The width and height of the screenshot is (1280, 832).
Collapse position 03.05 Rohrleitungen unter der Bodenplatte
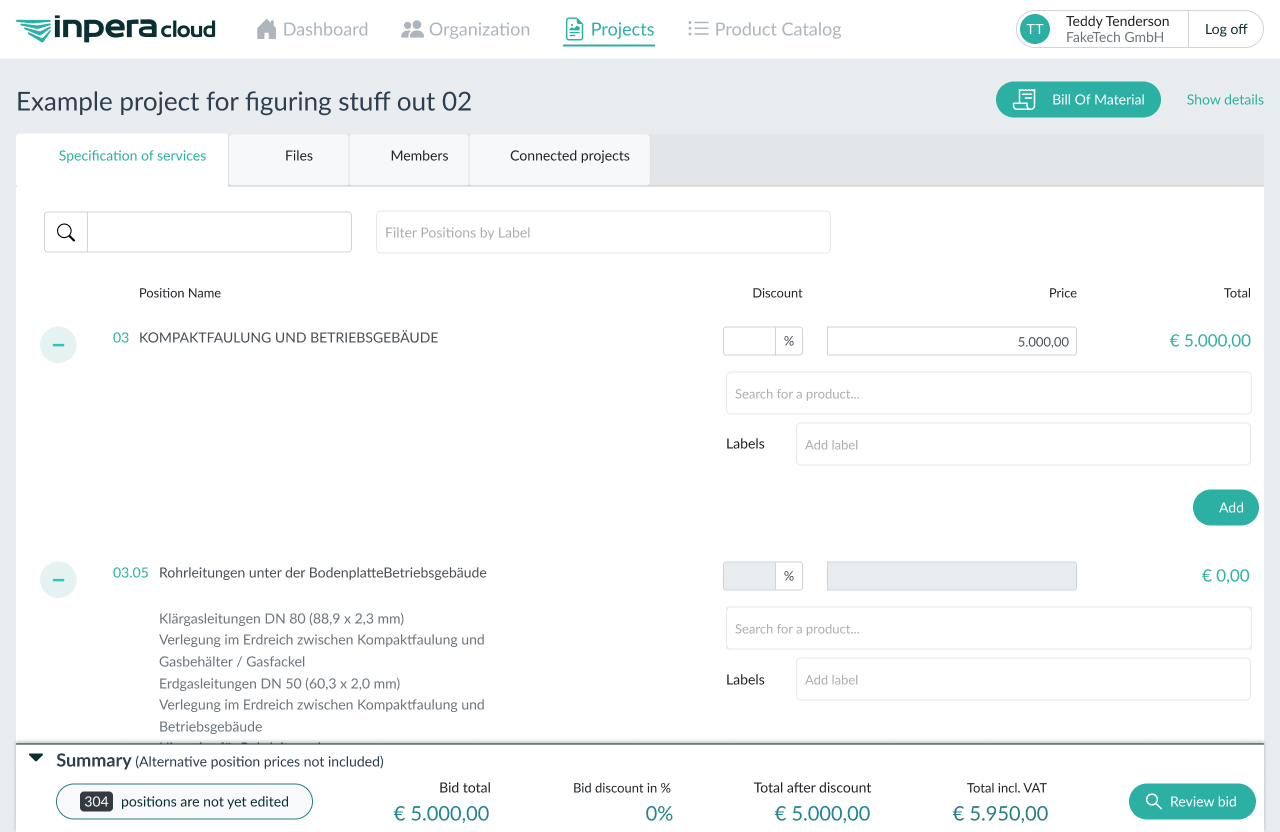tap(58, 579)
